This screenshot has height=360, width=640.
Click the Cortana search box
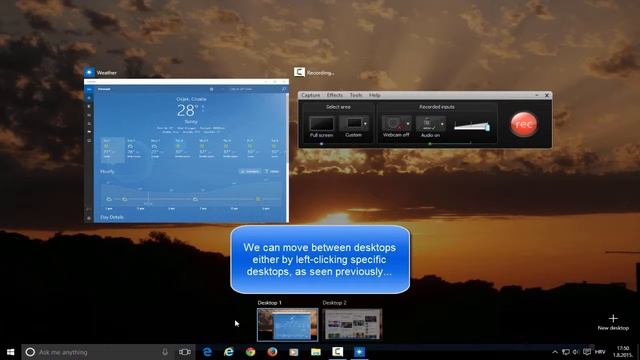pos(98,352)
